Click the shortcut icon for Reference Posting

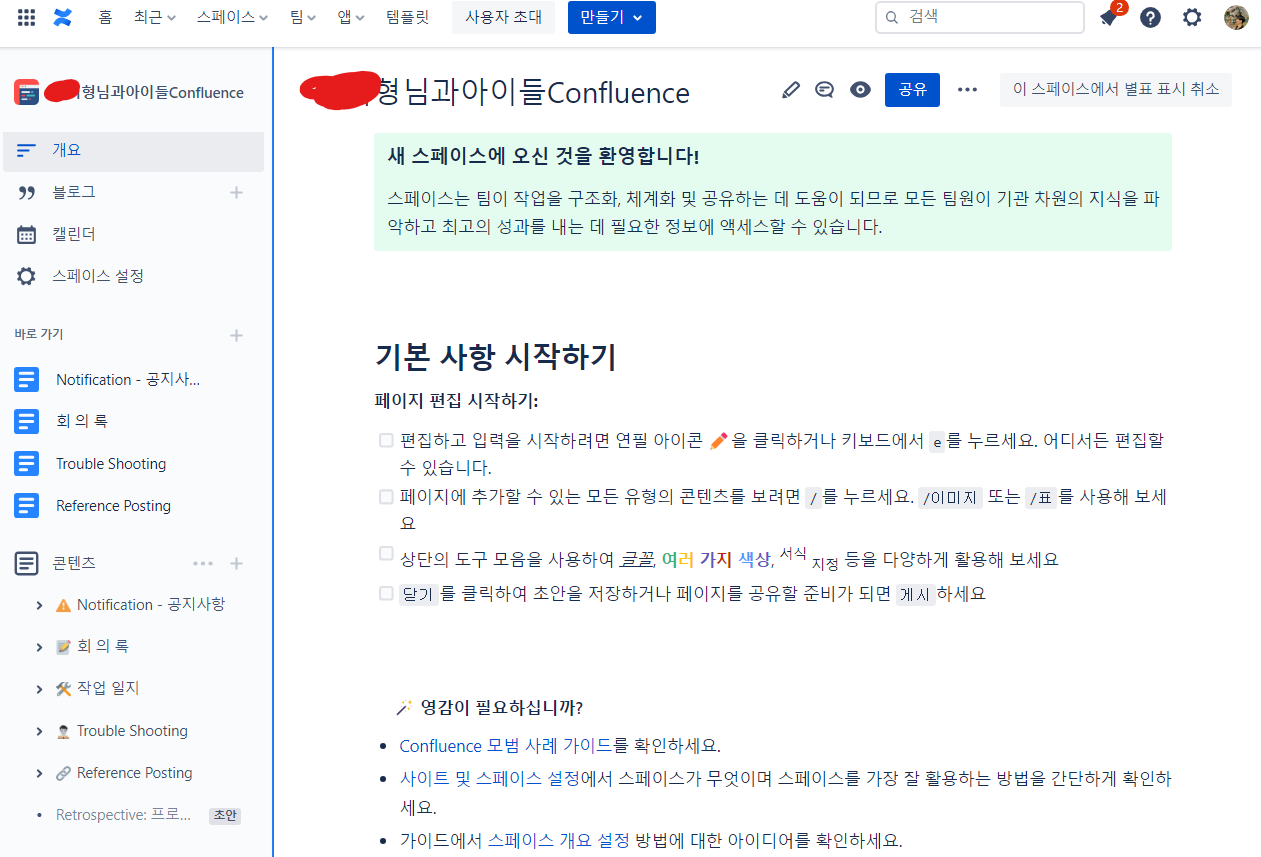click(27, 505)
